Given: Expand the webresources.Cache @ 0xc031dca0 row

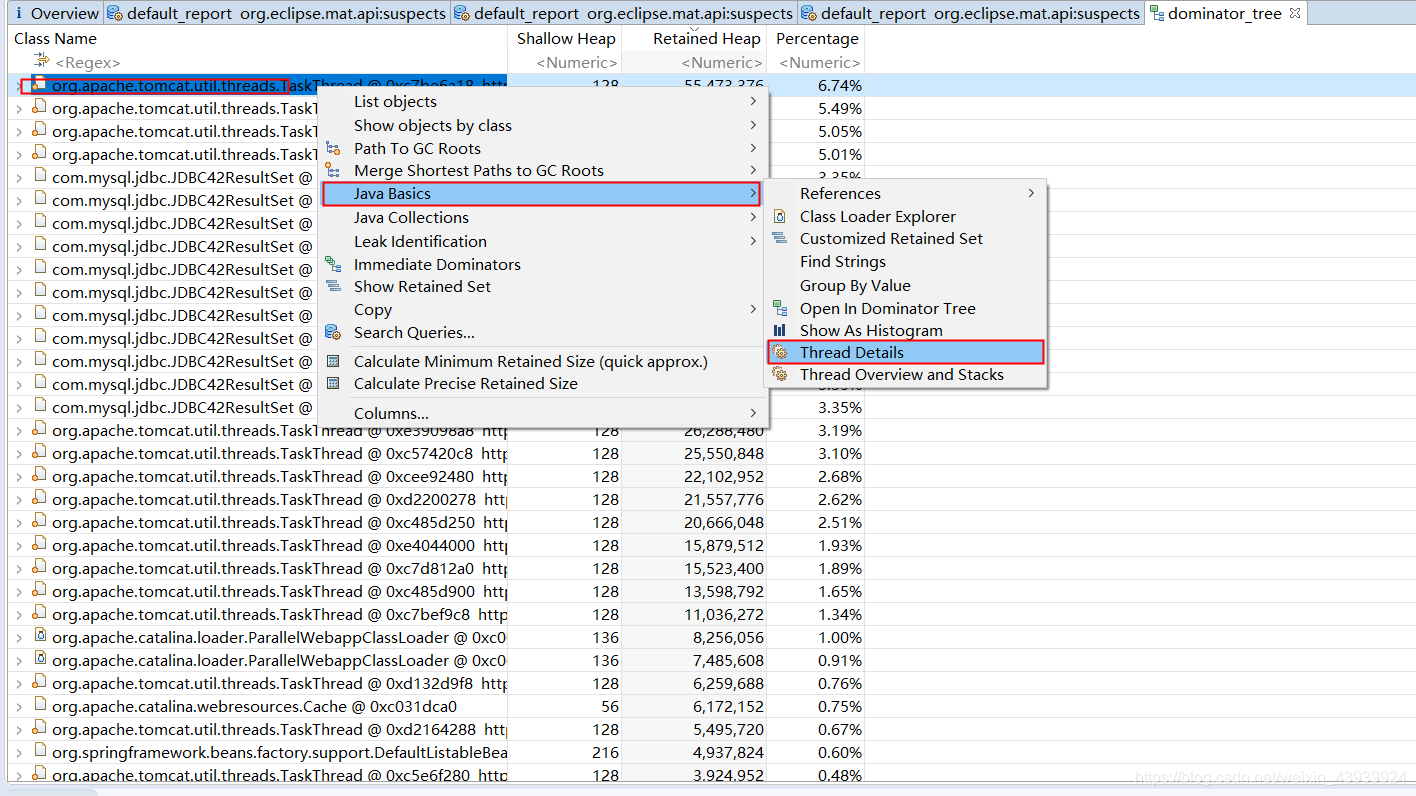Looking at the screenshot, I should (18, 707).
